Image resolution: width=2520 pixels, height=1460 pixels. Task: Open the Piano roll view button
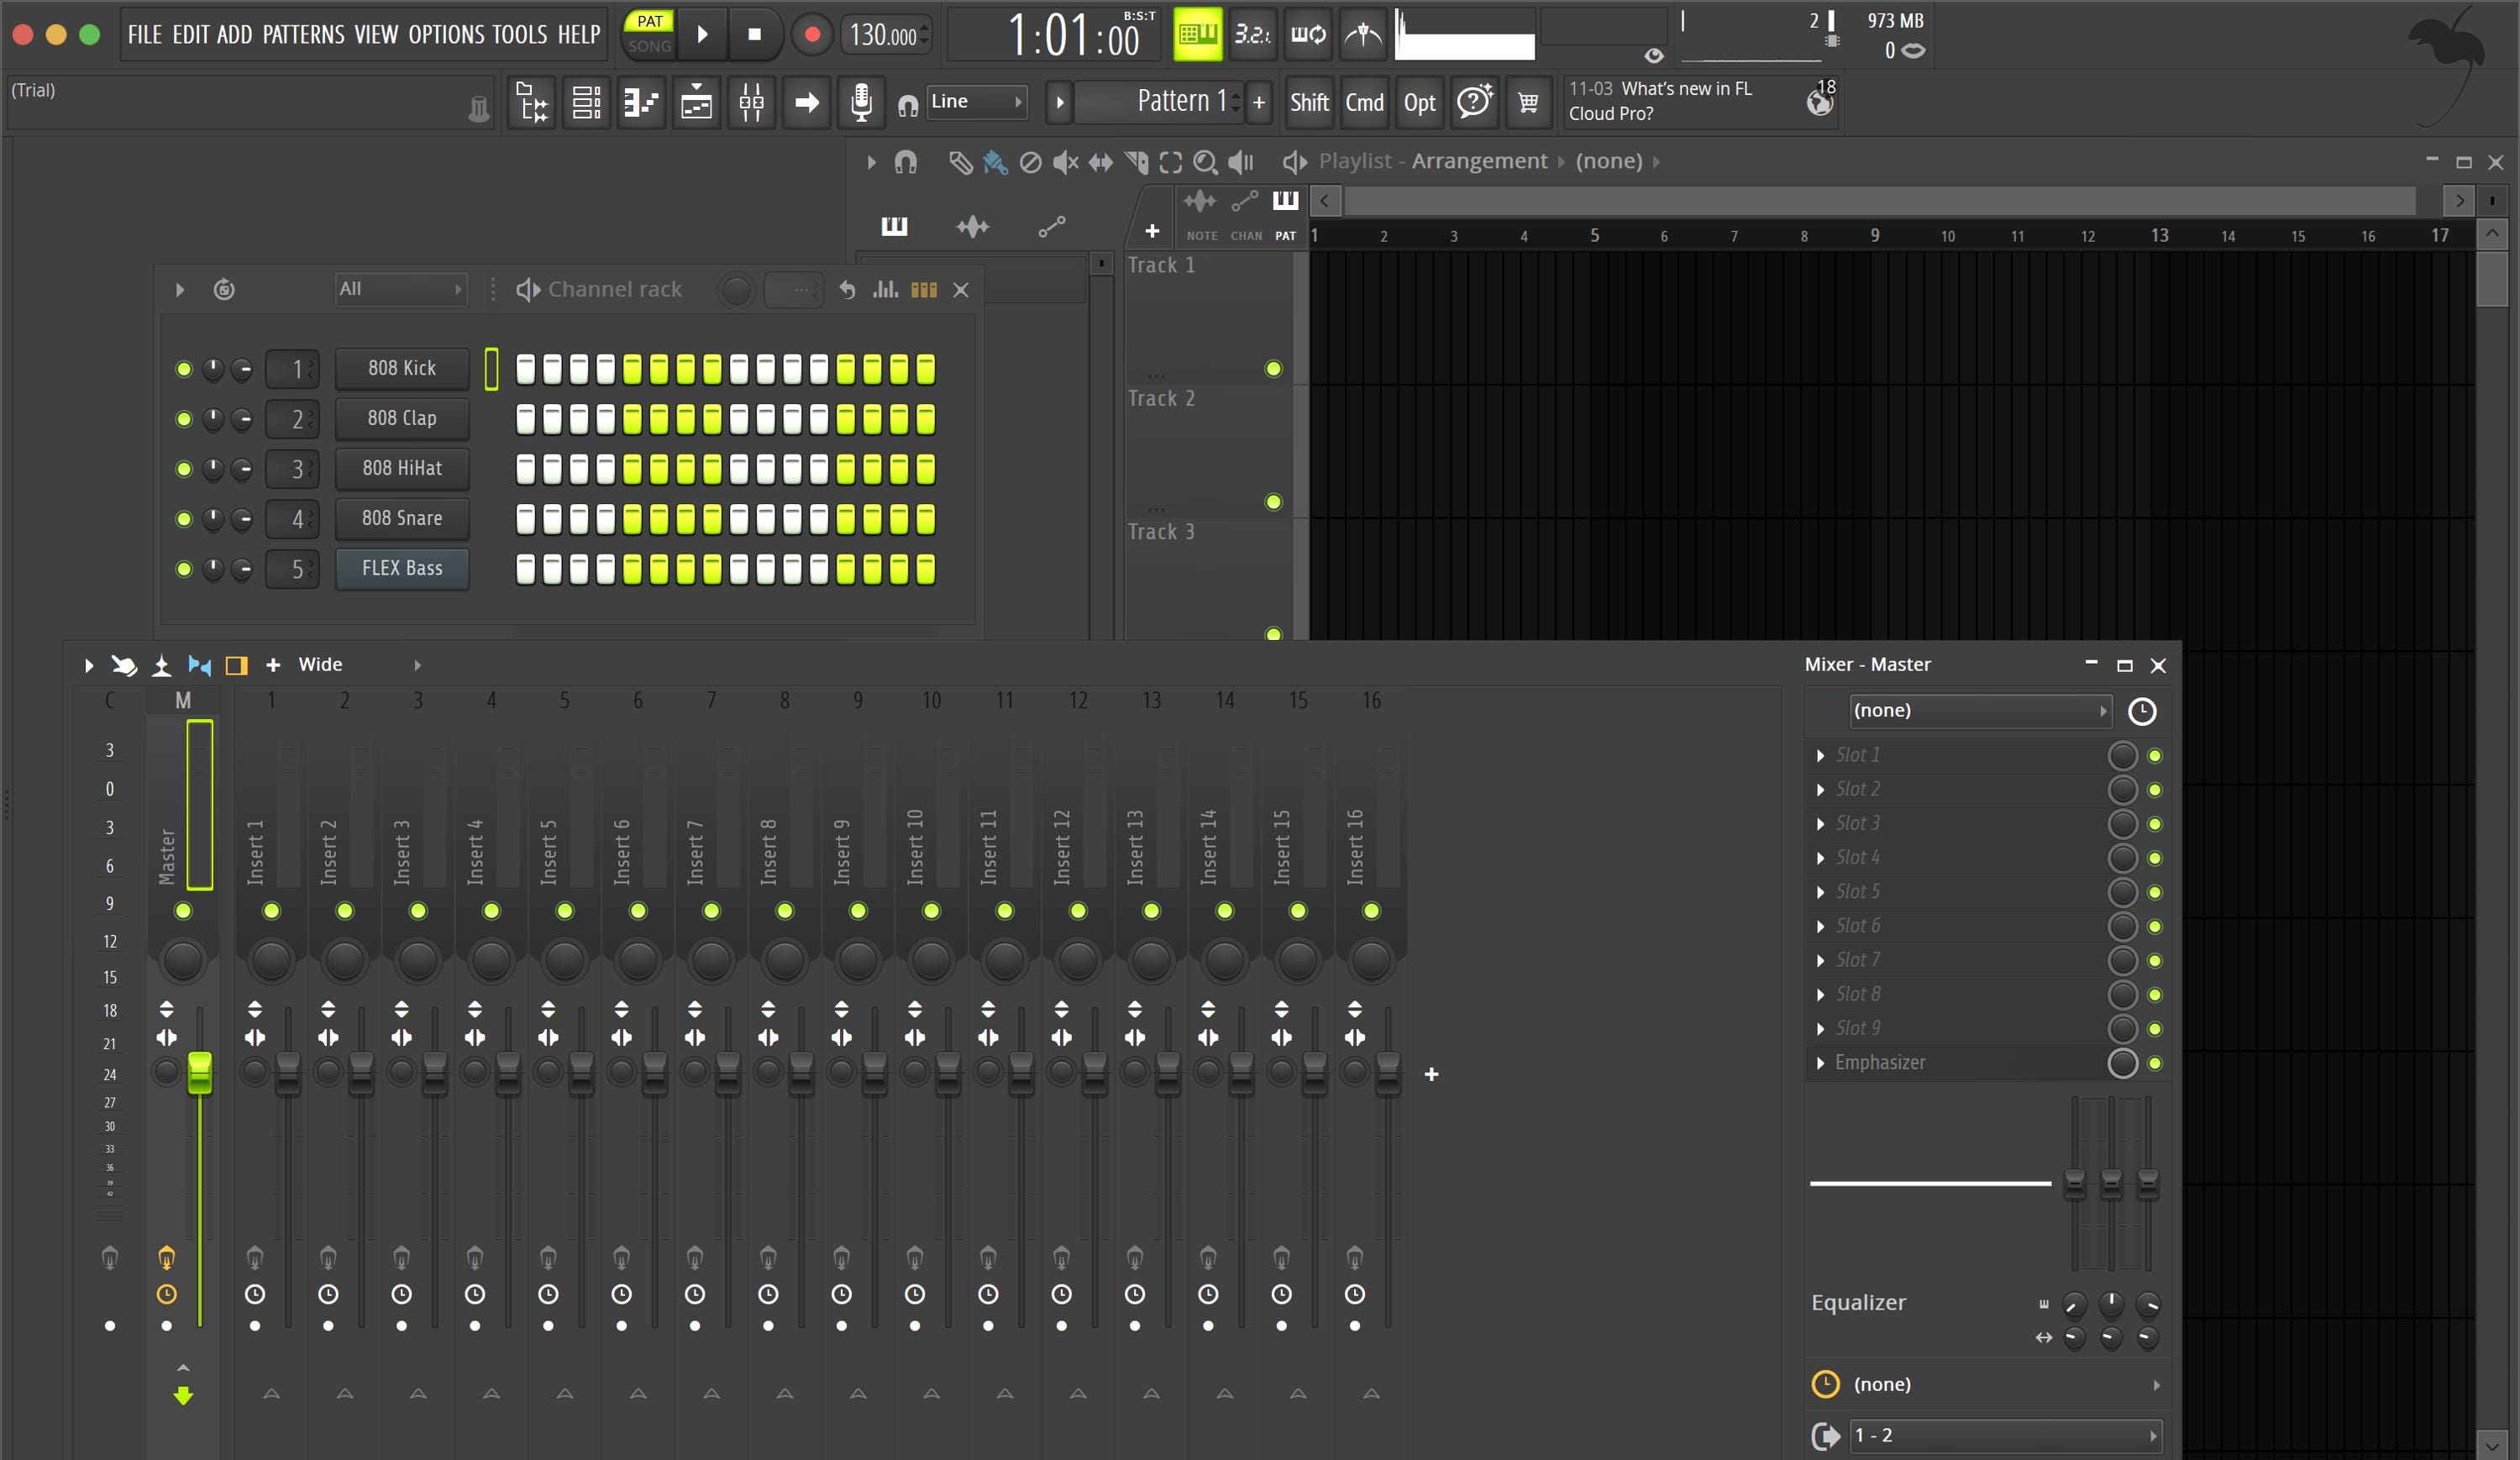coord(642,102)
